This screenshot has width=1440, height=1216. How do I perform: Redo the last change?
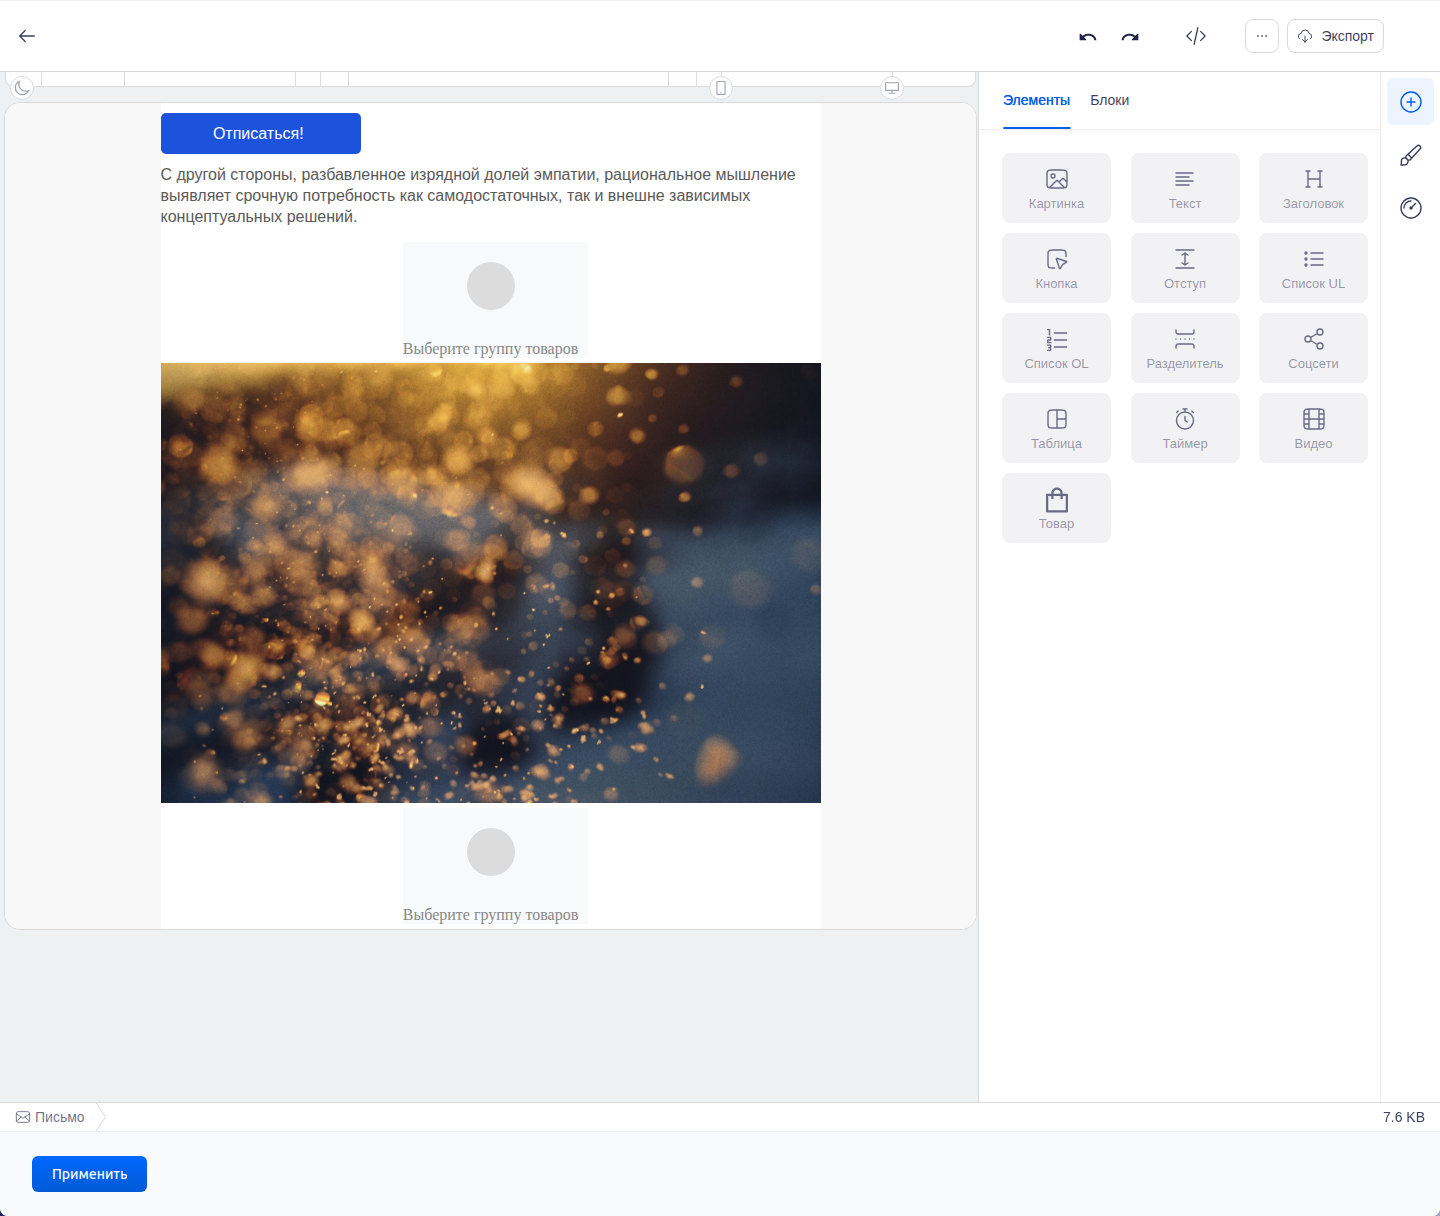tap(1130, 36)
